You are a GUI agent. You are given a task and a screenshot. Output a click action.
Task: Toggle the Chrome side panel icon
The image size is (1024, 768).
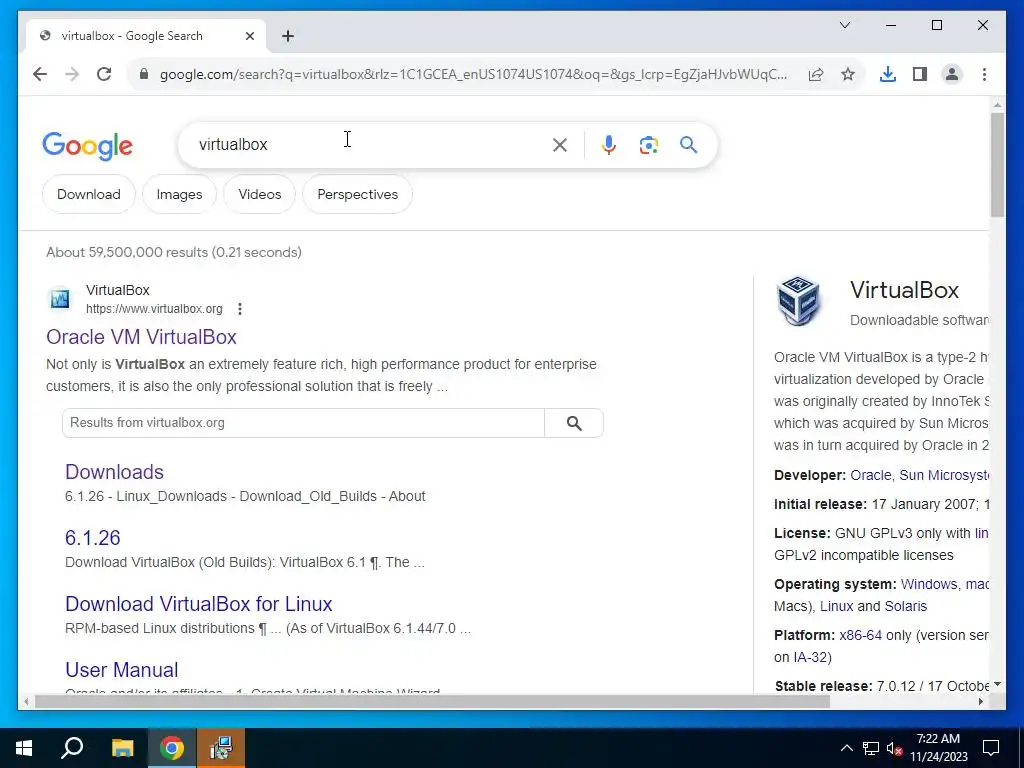tap(920, 74)
